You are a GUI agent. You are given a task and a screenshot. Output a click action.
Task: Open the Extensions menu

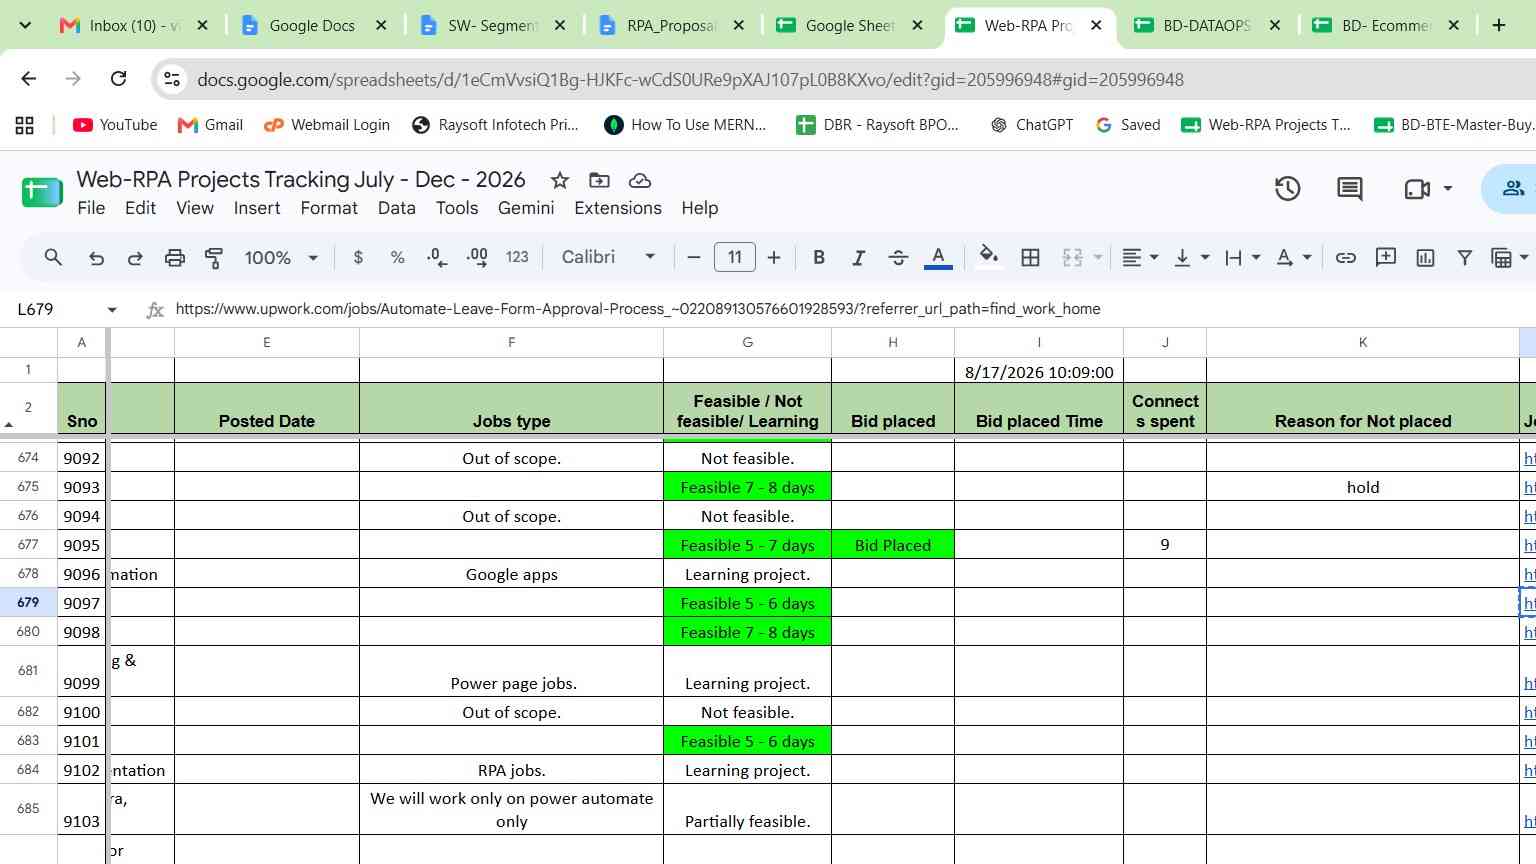point(618,208)
